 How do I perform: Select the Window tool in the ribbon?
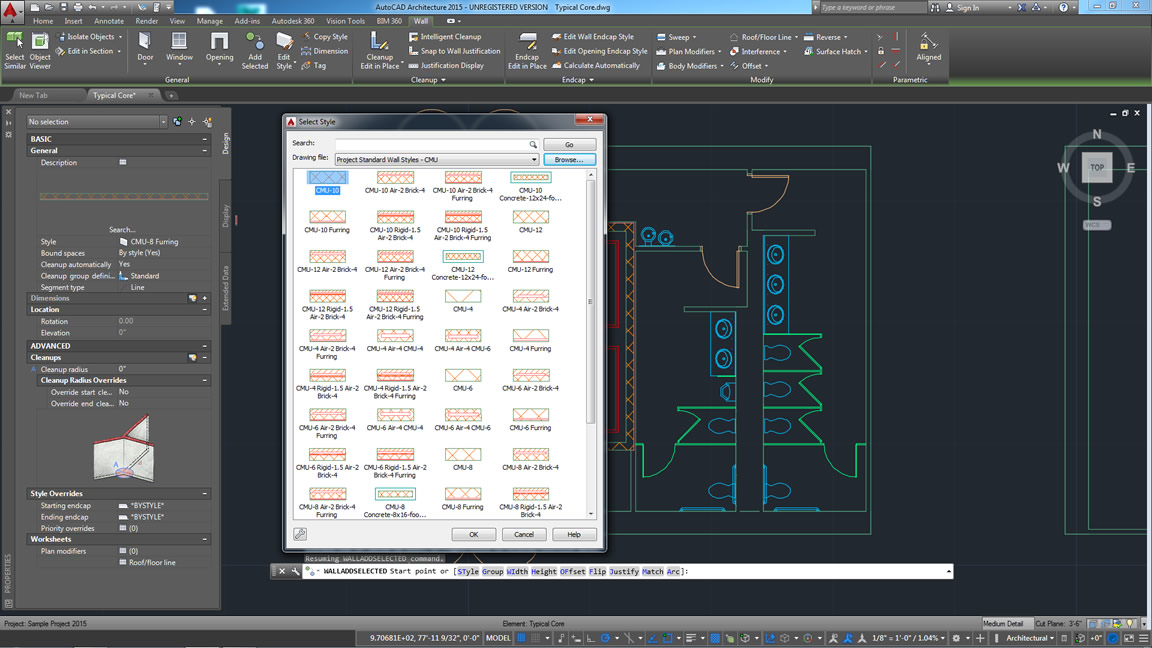point(179,48)
